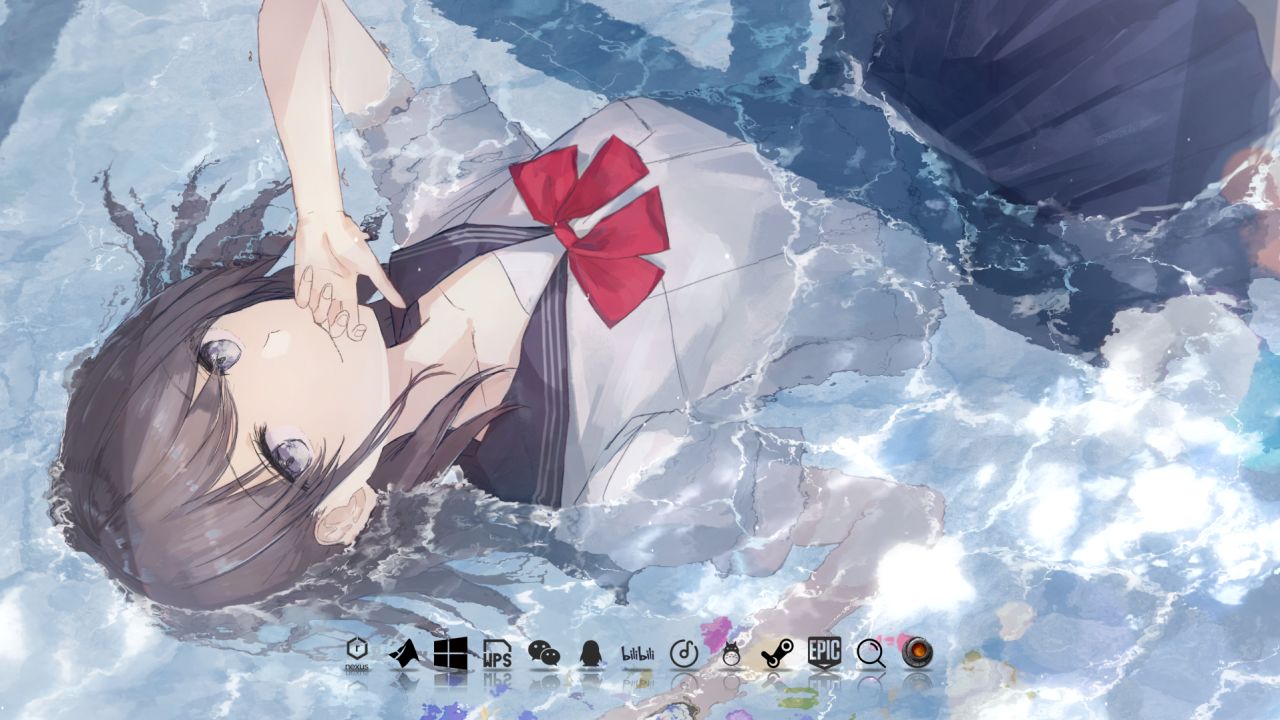Launch bilibili from the dock
The width and height of the screenshot is (1280, 720).
tap(637, 653)
